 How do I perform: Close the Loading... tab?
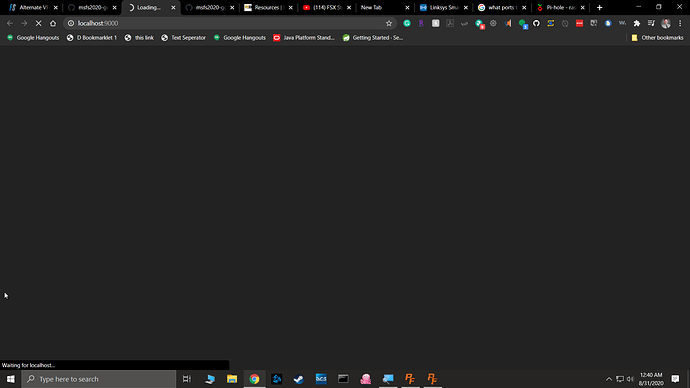(x=173, y=7)
